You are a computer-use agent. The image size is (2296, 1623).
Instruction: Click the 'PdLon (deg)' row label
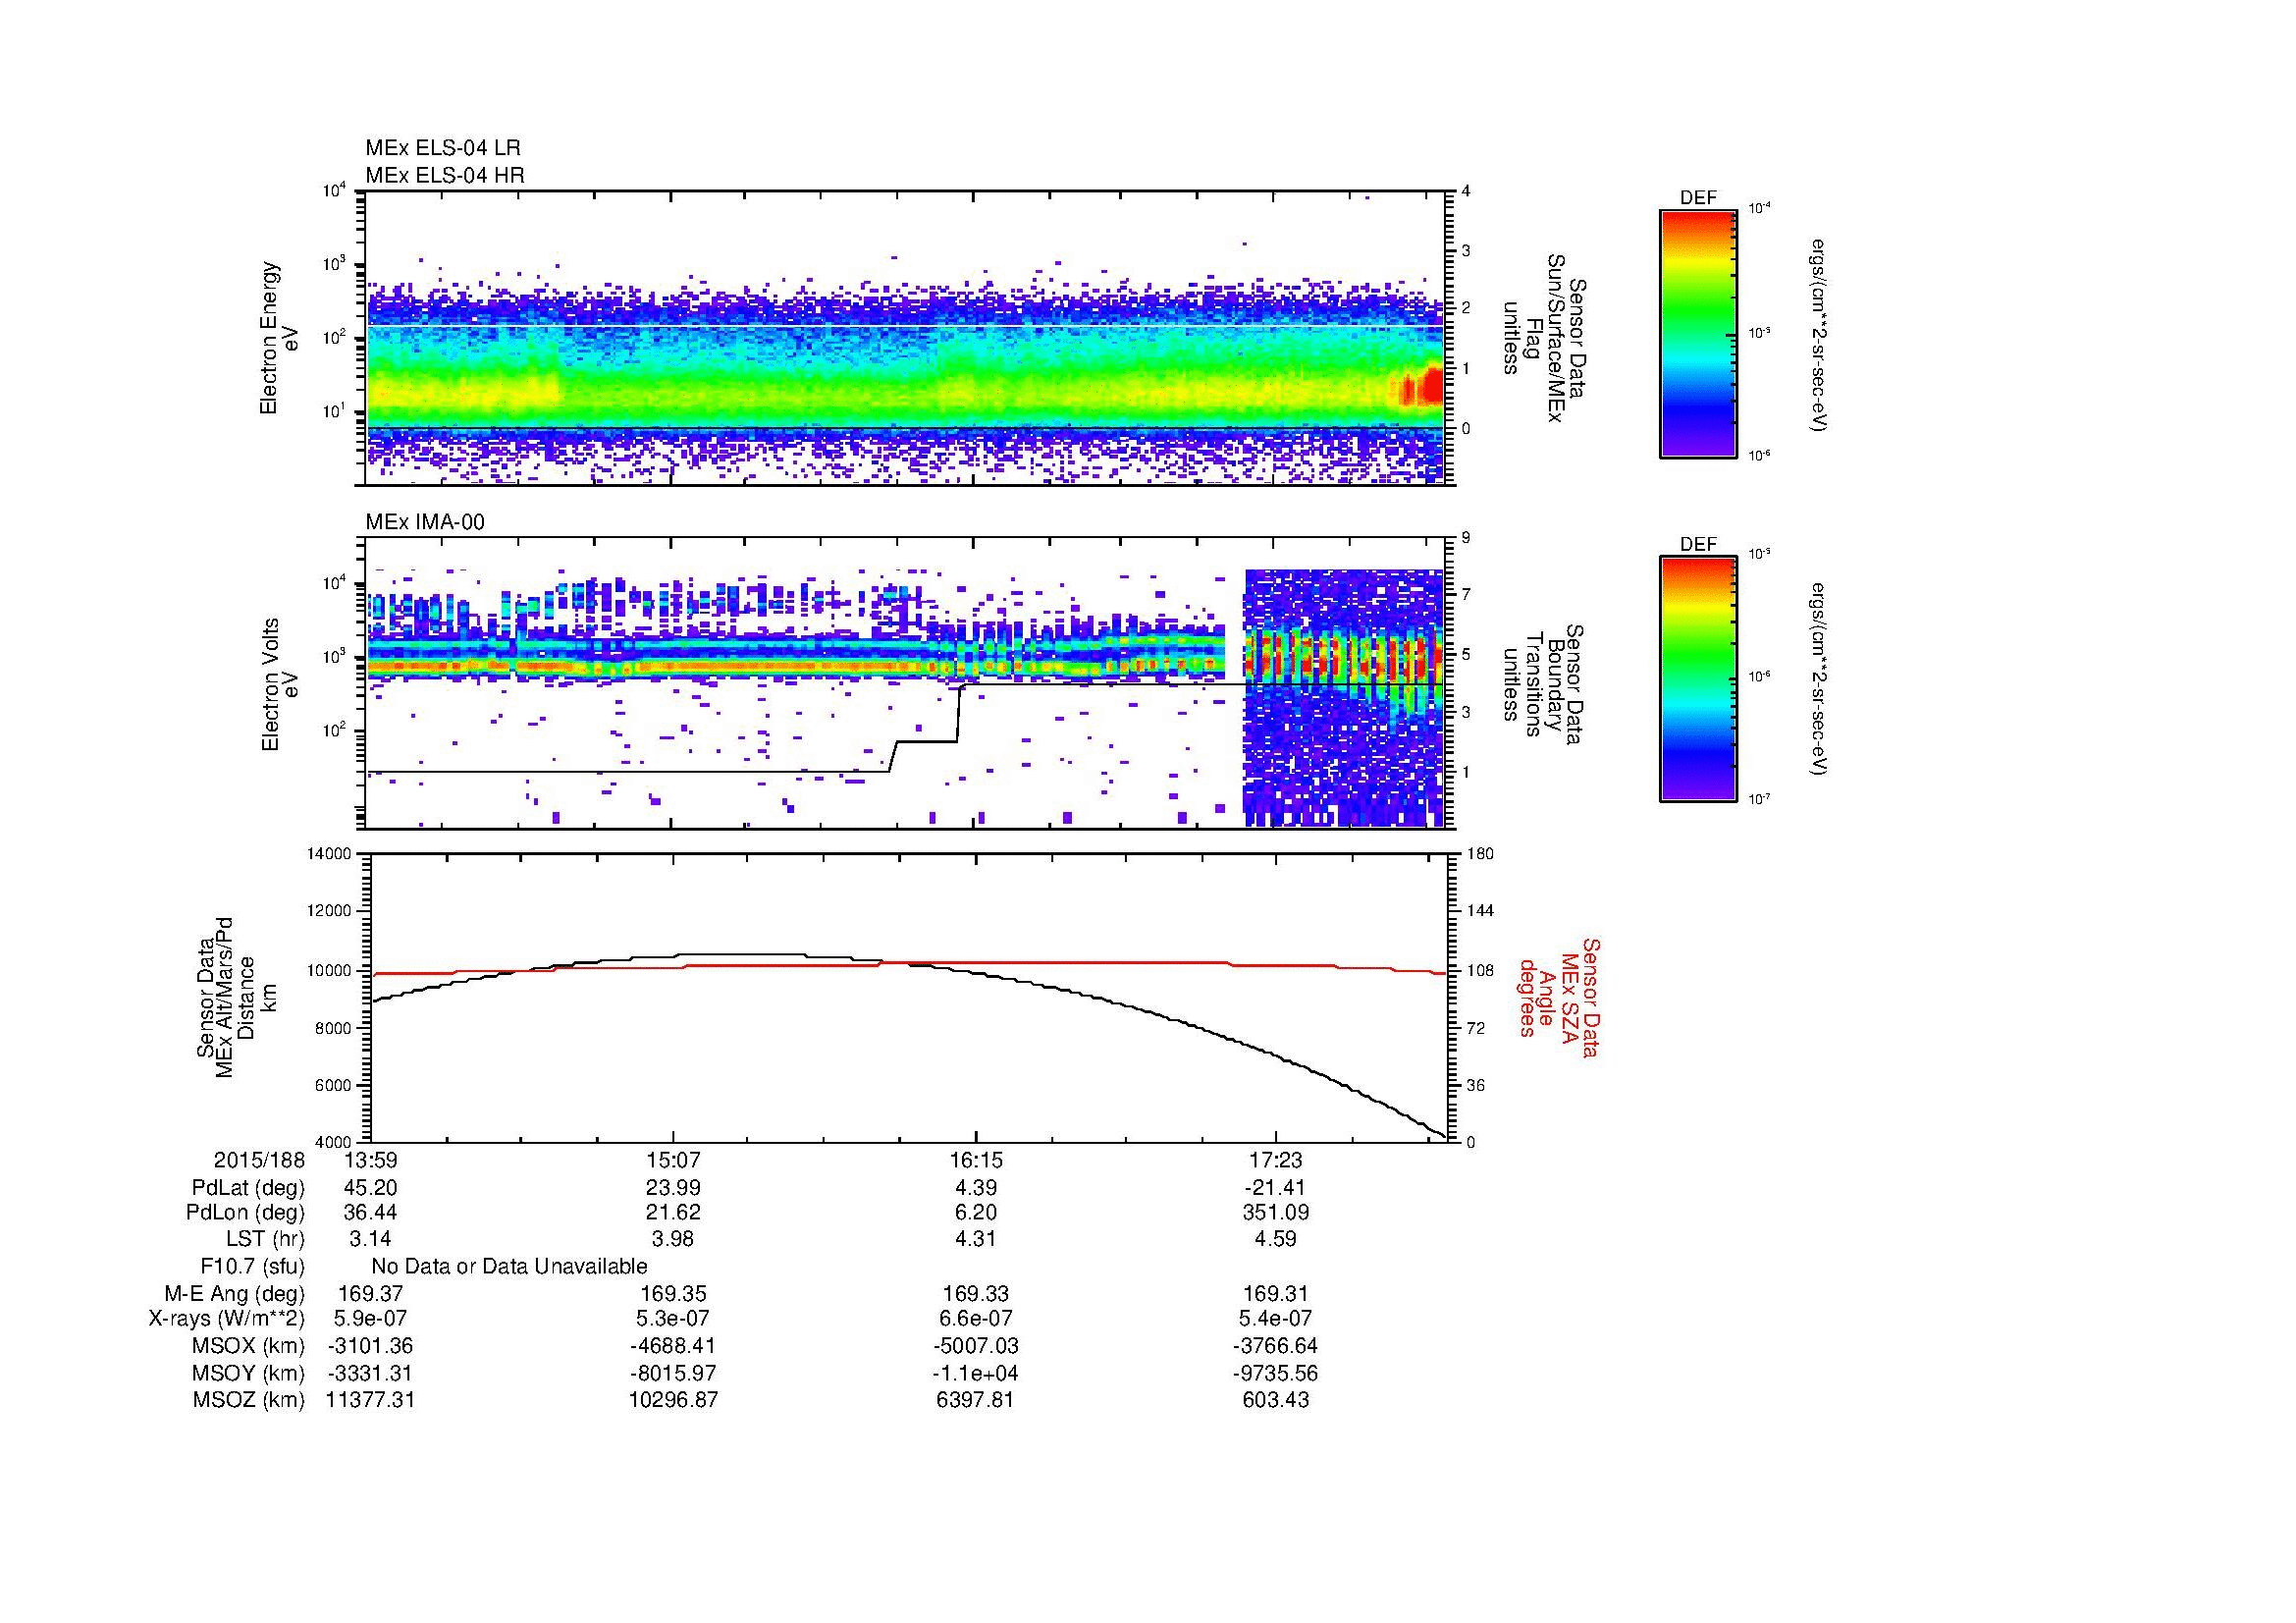tap(245, 1213)
